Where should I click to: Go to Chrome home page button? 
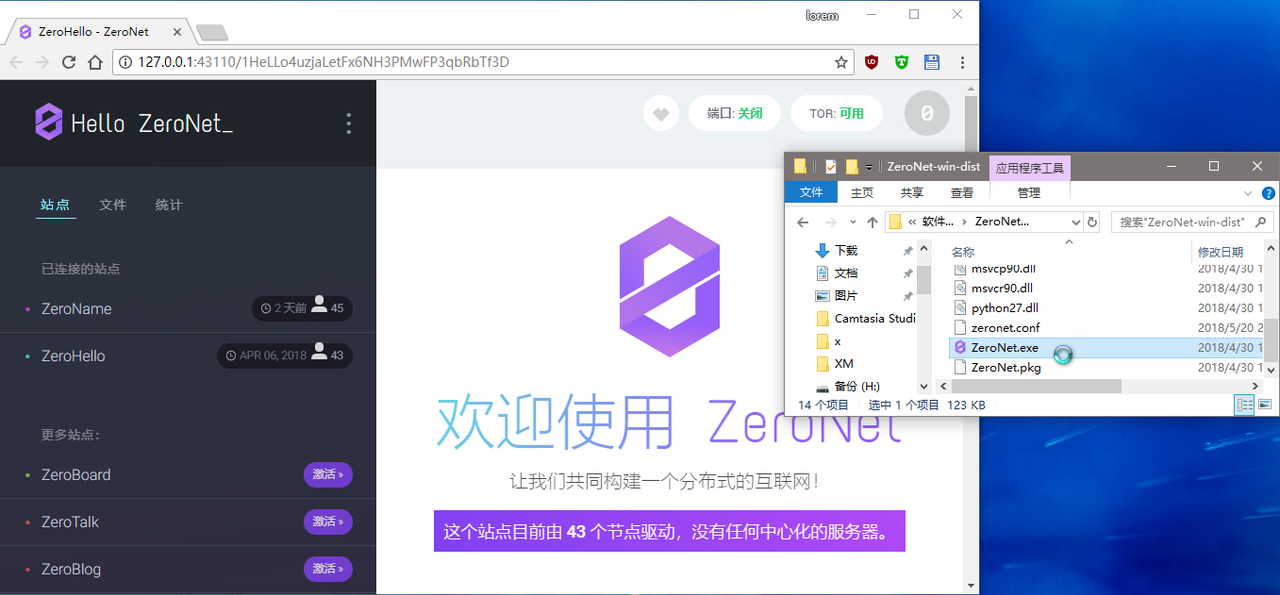95,62
